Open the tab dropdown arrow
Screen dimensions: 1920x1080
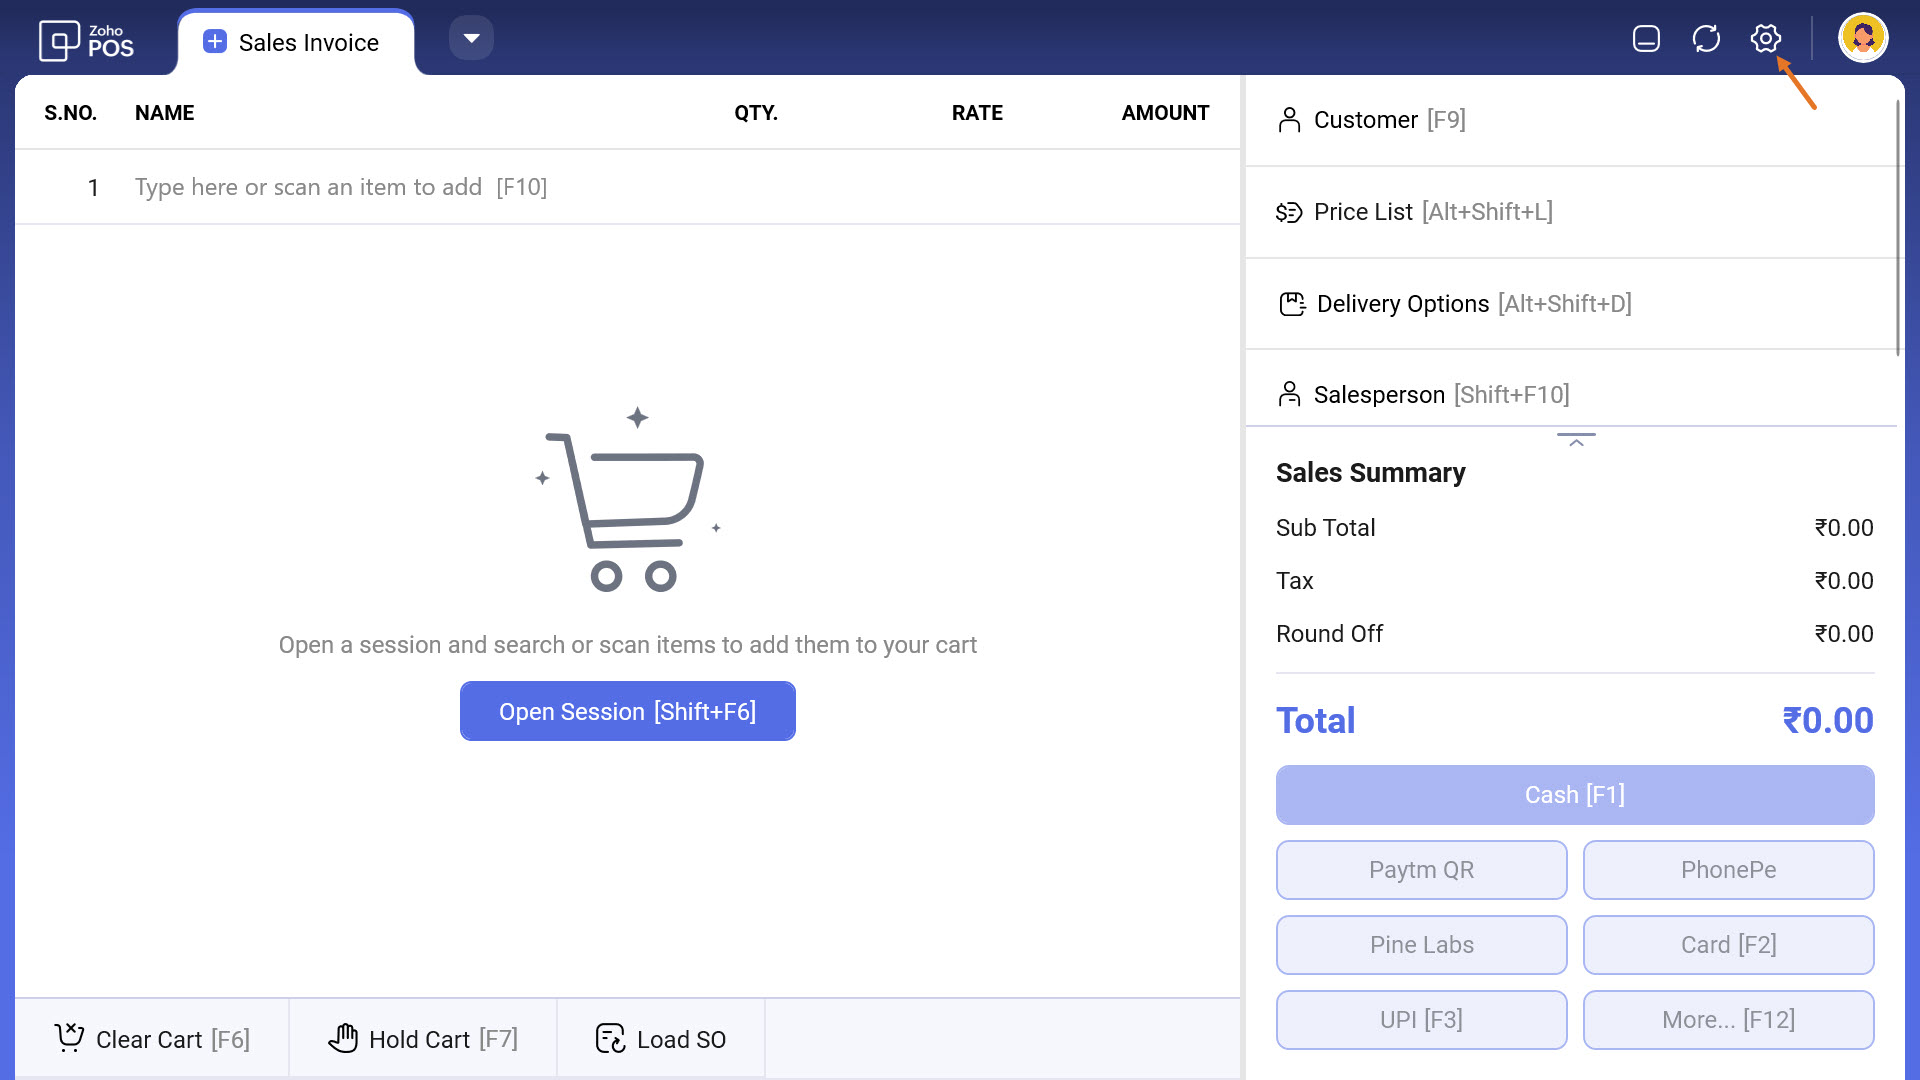coord(471,38)
